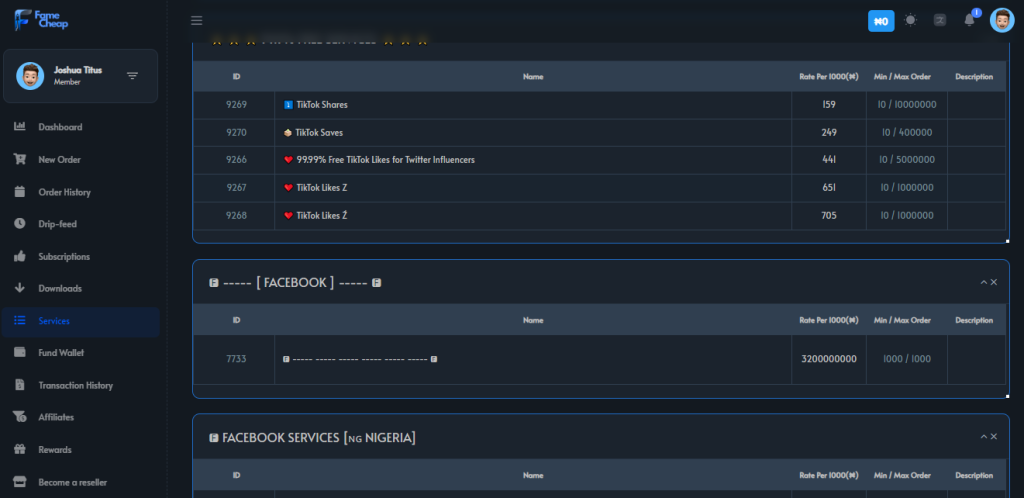Click service ID 9269

[236, 104]
